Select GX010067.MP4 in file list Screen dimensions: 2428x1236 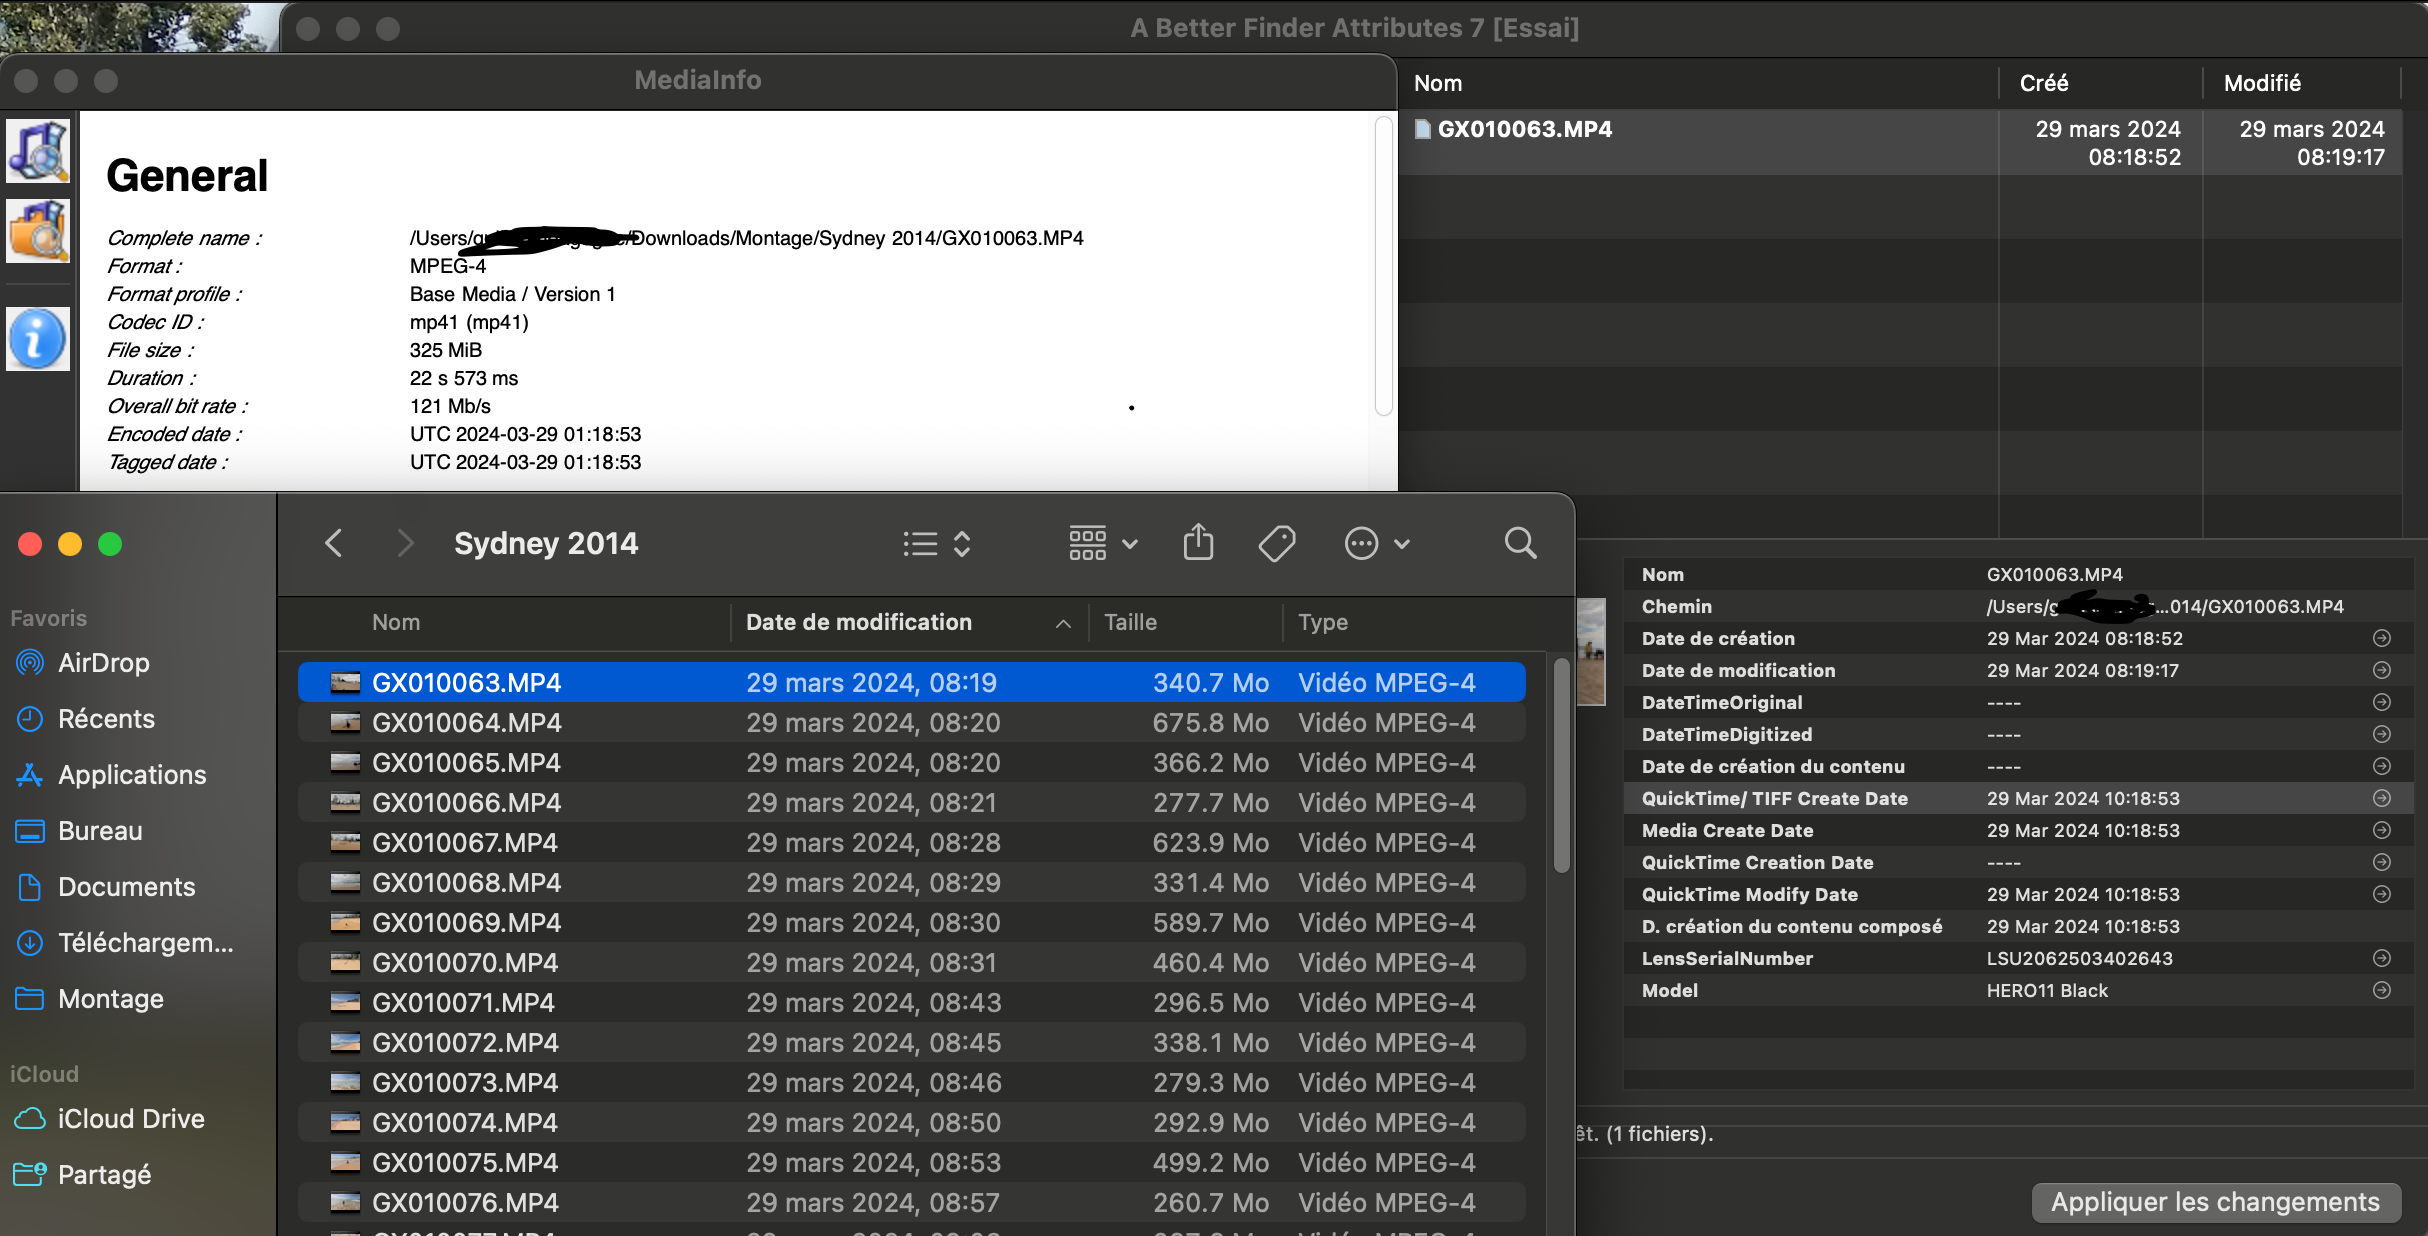click(465, 843)
